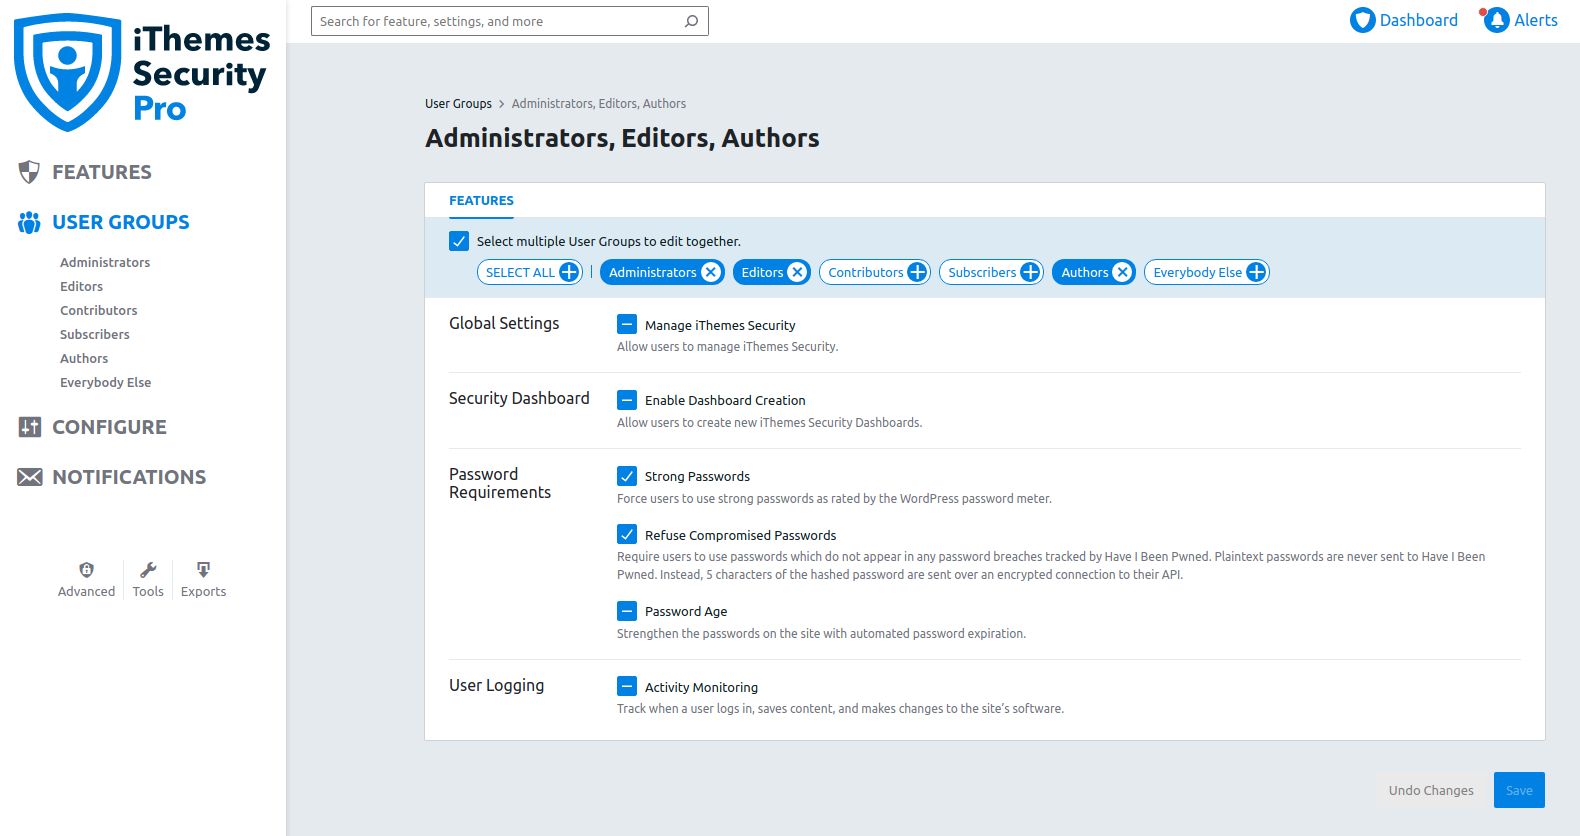Viewport: 1580px width, 836px height.
Task: Open the Exports icon
Action: point(203,570)
